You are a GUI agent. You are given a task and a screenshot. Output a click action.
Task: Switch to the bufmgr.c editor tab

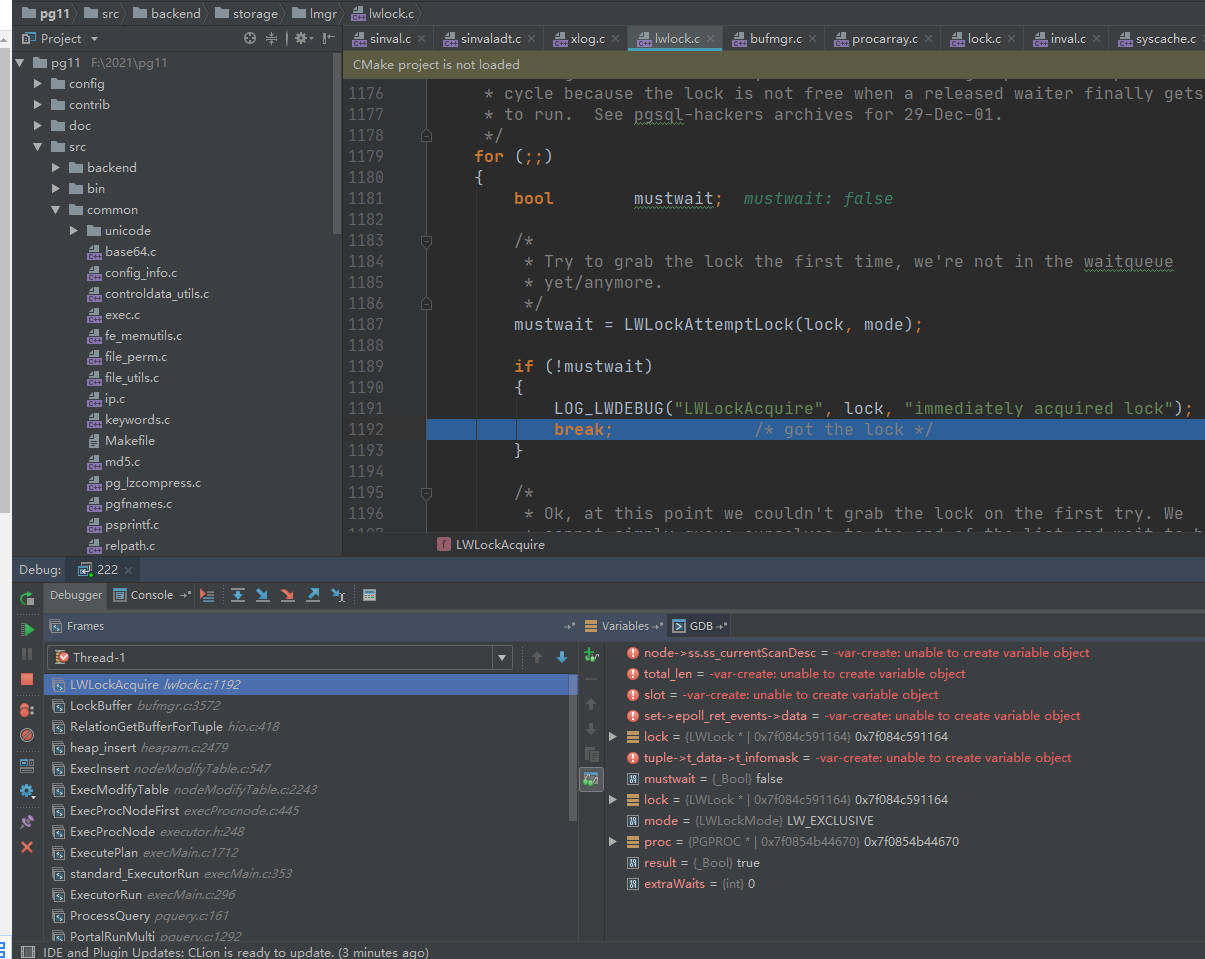click(x=776, y=39)
